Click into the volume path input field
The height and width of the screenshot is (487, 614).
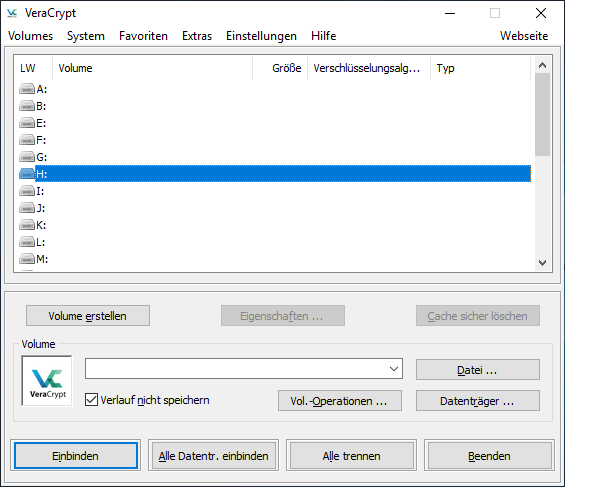click(235, 369)
